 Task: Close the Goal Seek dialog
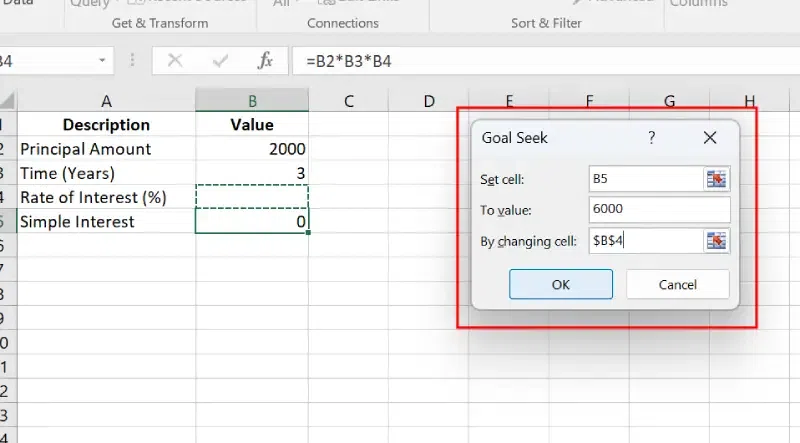(710, 137)
